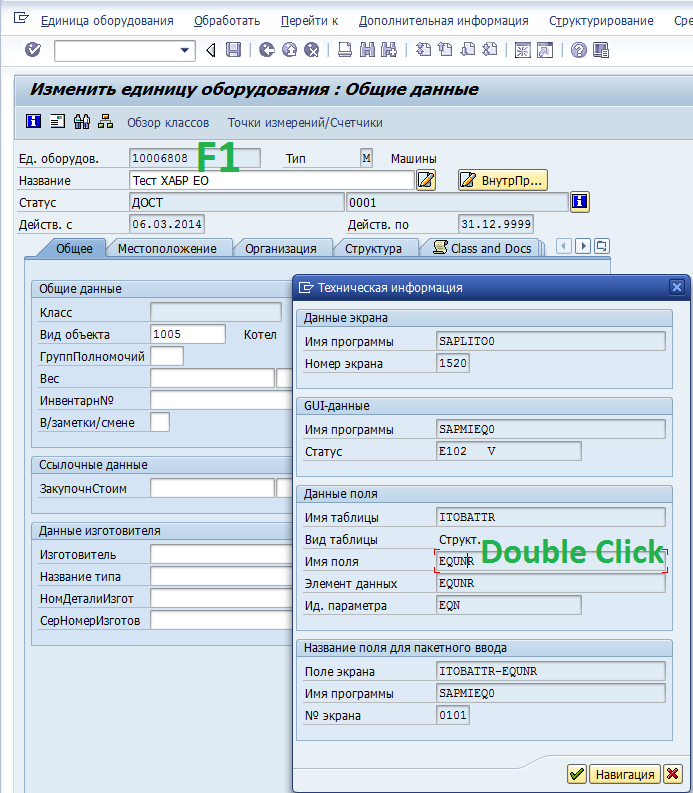Click the window menu icon left of menu bar
The image size is (693, 793).
click(21, 19)
